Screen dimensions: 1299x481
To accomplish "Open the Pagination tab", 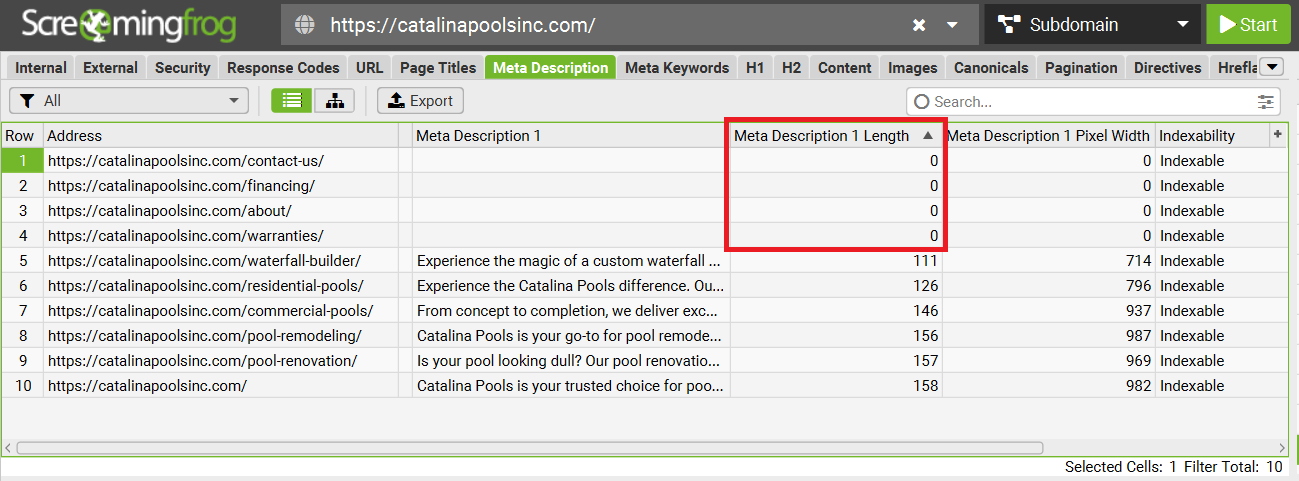I will point(1081,68).
